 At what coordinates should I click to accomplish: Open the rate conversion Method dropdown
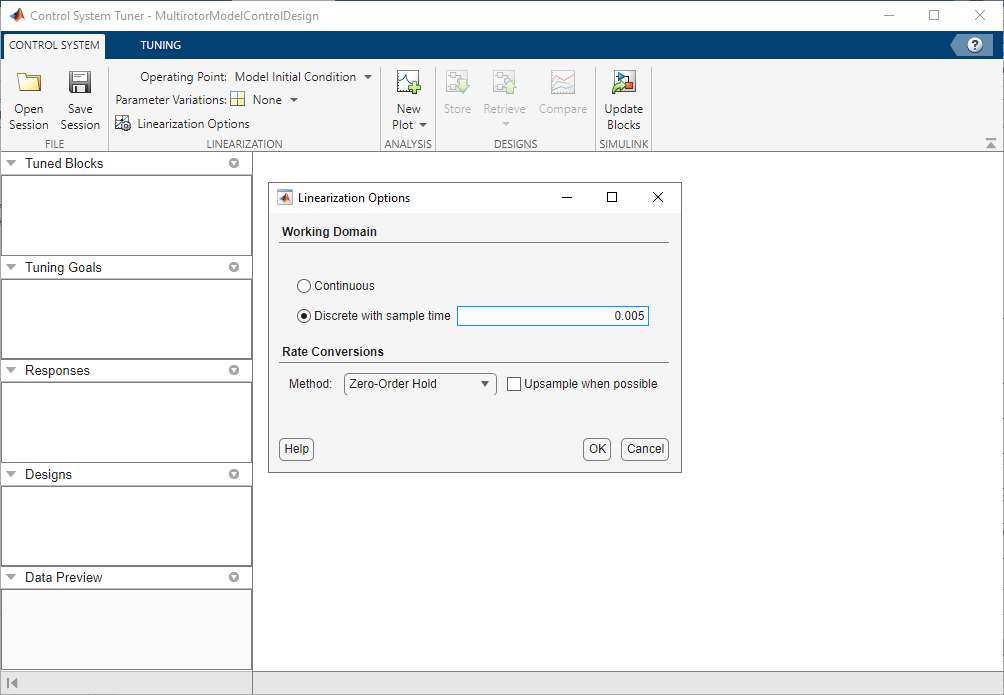[x=420, y=384]
